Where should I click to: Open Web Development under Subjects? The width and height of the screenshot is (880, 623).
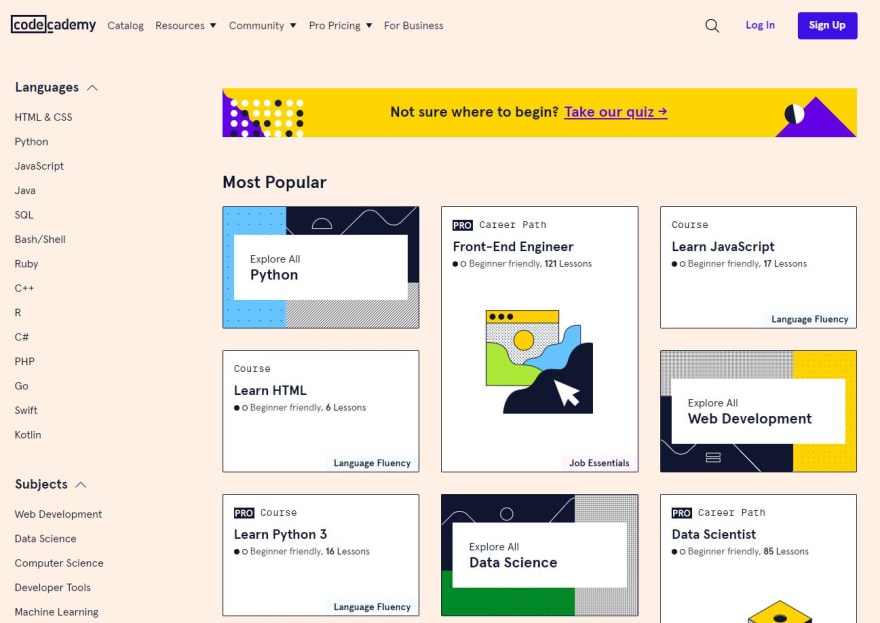tap(58, 514)
